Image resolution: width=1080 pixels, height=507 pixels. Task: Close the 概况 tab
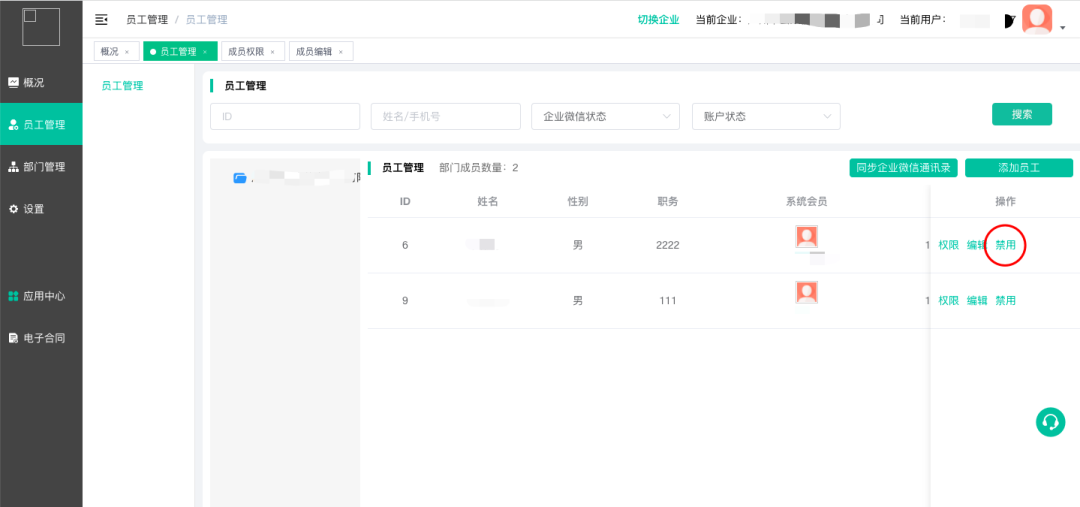pyautogui.click(x=127, y=52)
